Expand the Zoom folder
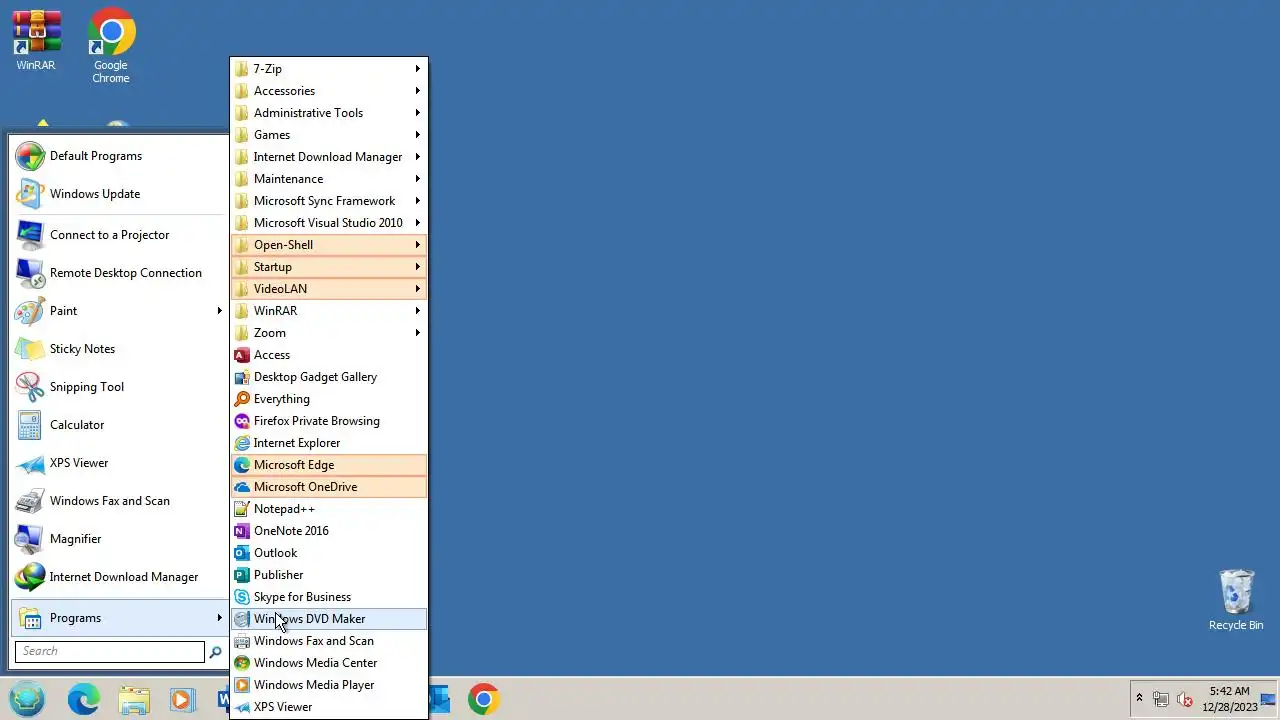The image size is (1280, 720). [329, 333]
